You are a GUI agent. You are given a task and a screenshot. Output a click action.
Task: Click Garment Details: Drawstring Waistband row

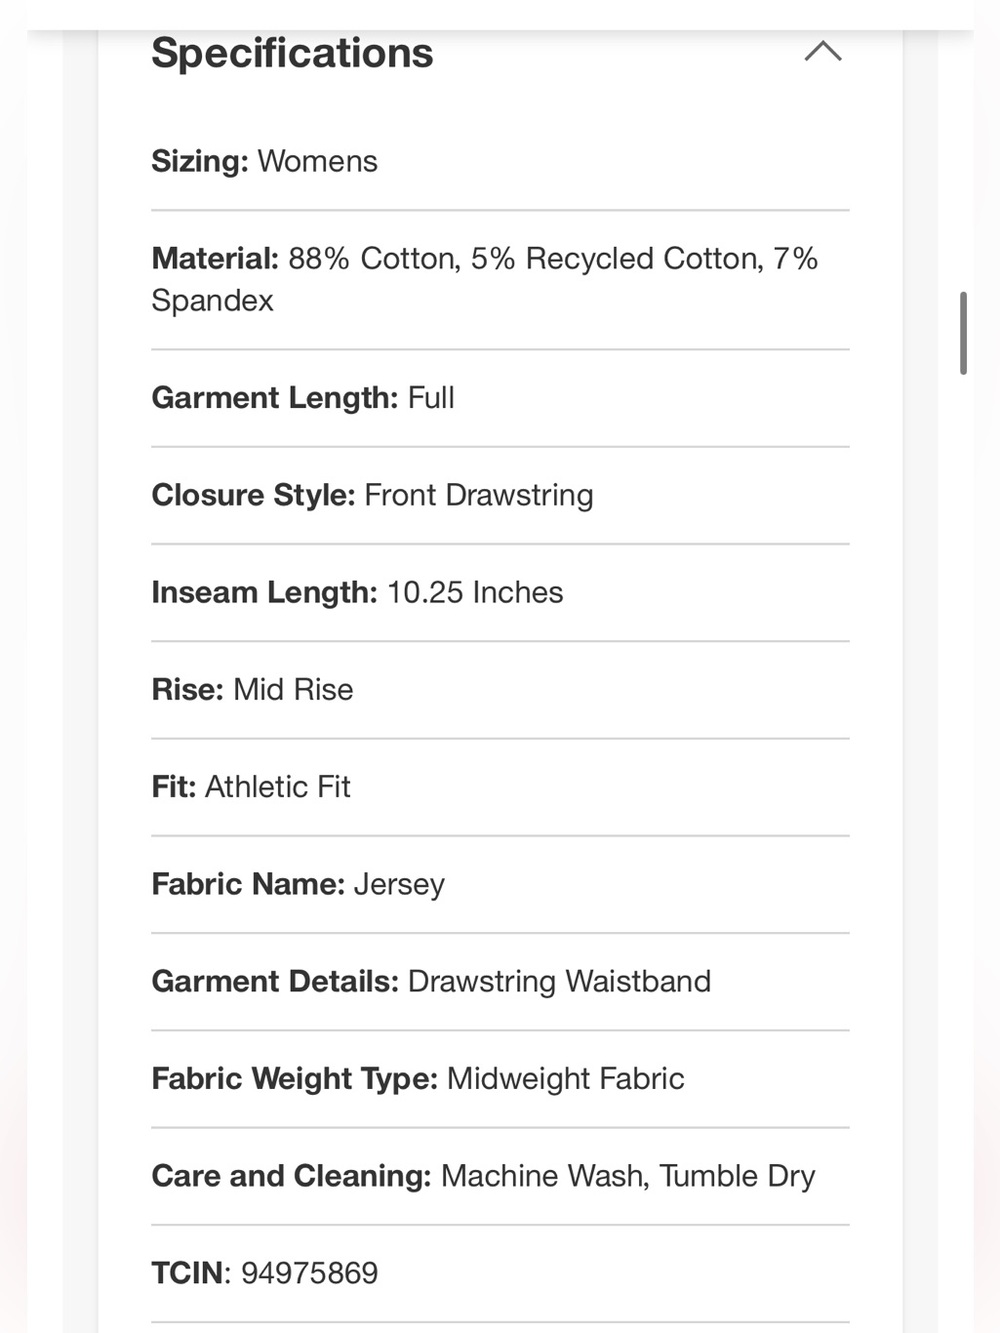click(500, 981)
